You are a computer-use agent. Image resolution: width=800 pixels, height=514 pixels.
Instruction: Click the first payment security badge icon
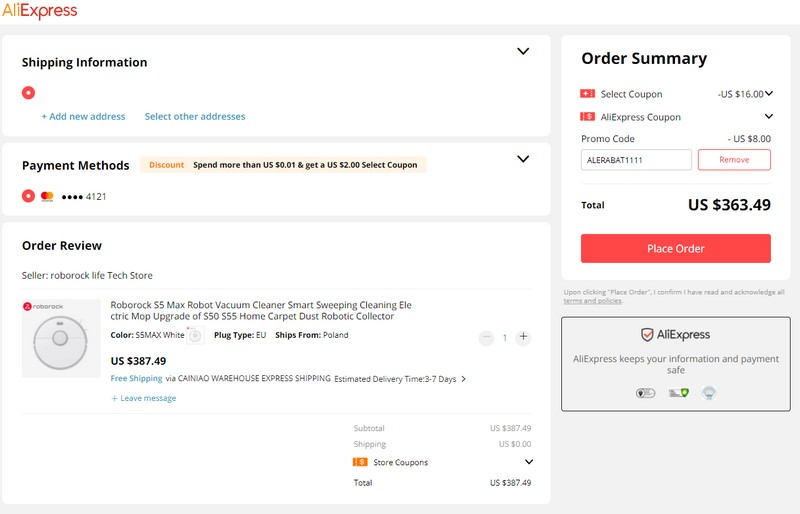pos(645,393)
